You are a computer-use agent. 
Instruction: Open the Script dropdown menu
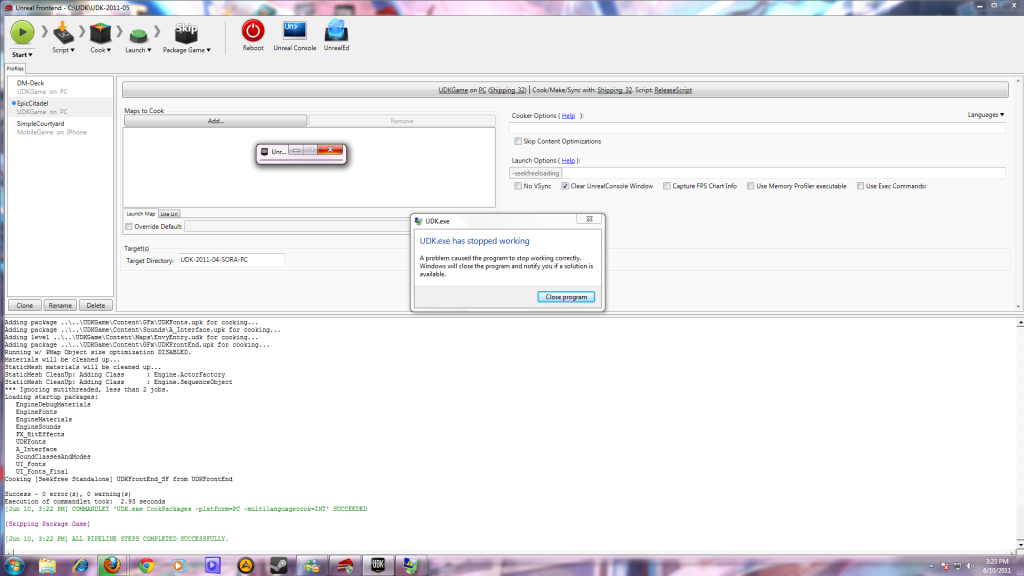(x=63, y=50)
